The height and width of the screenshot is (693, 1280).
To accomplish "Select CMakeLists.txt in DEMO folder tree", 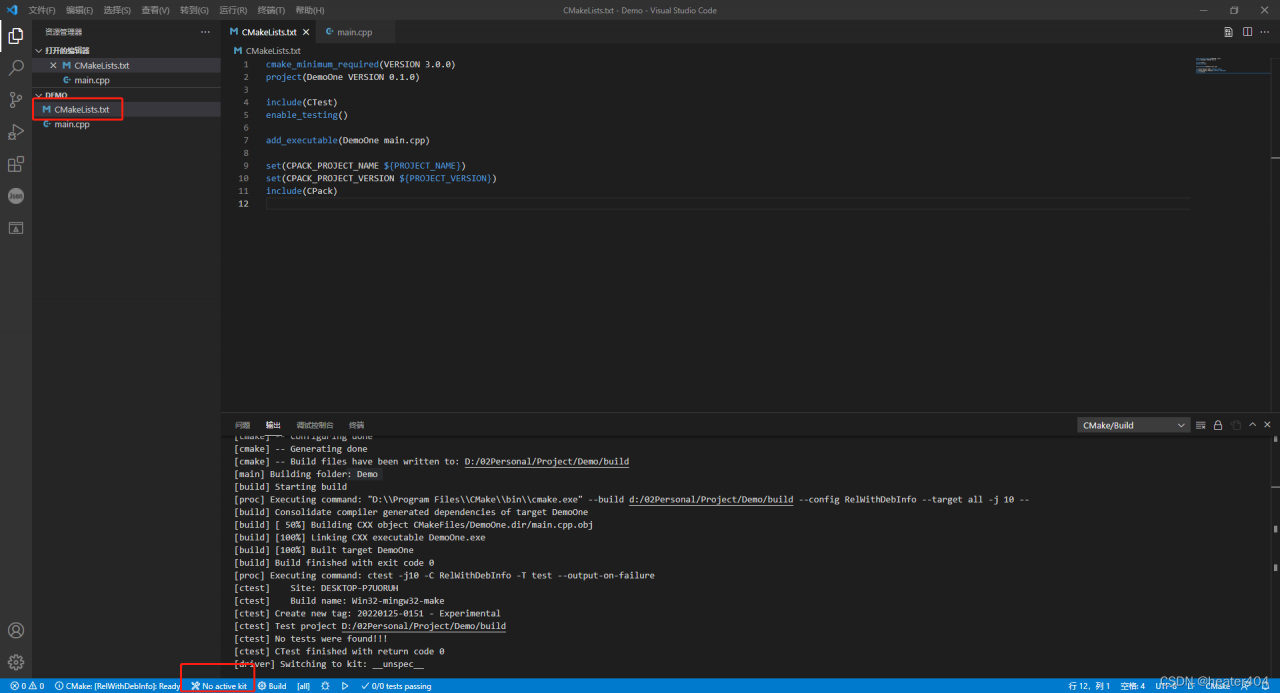I will pos(126,109).
